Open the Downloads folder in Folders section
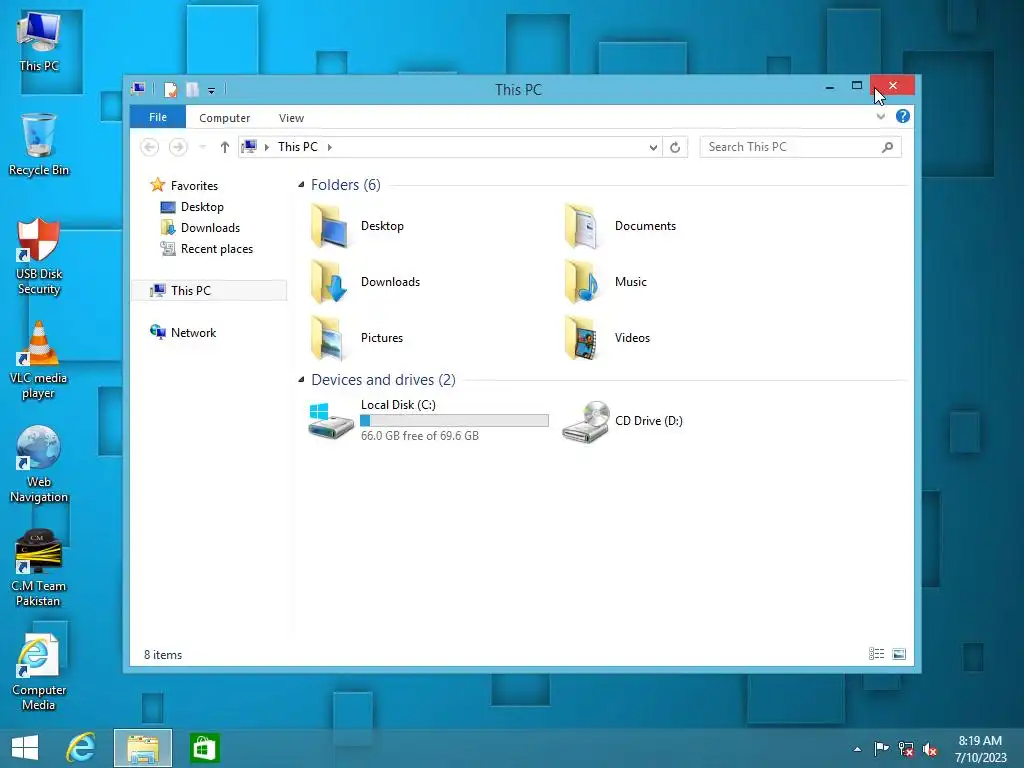The height and width of the screenshot is (768, 1024). click(330, 282)
